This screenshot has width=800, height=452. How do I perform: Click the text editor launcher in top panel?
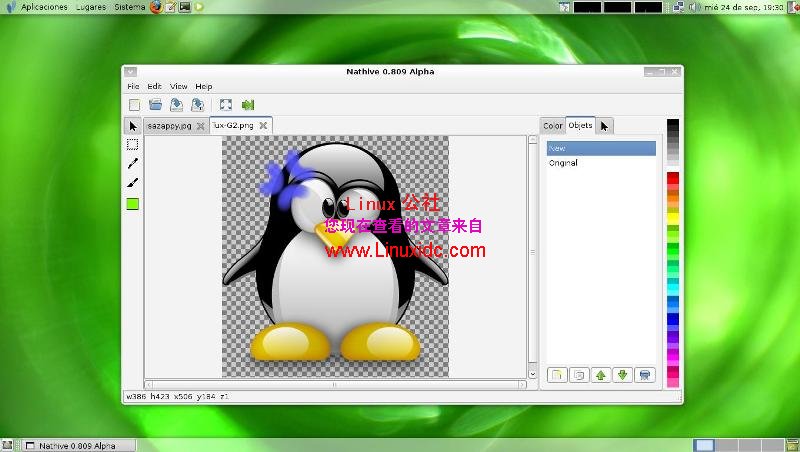pyautogui.click(x=171, y=7)
